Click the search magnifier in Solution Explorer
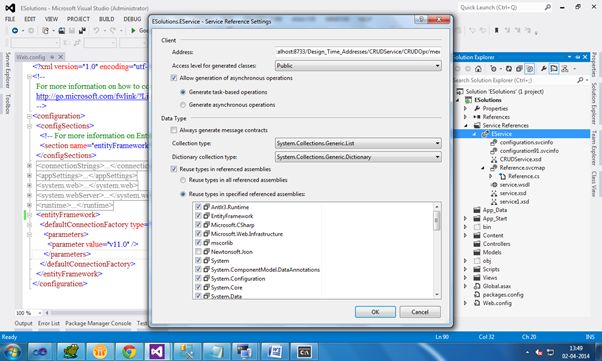The width and height of the screenshot is (602, 361). pos(580,80)
